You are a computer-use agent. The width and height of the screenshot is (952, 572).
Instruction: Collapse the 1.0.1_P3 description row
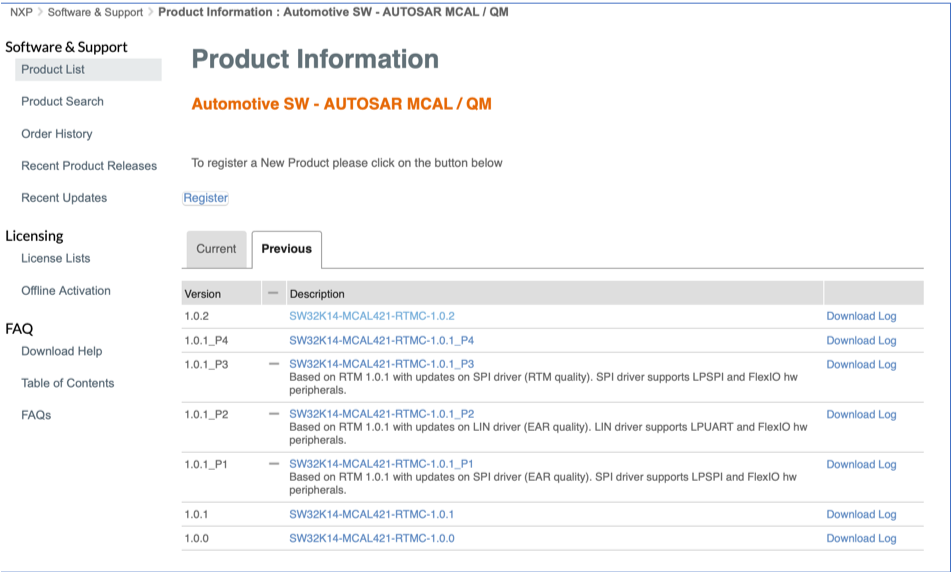(x=274, y=364)
